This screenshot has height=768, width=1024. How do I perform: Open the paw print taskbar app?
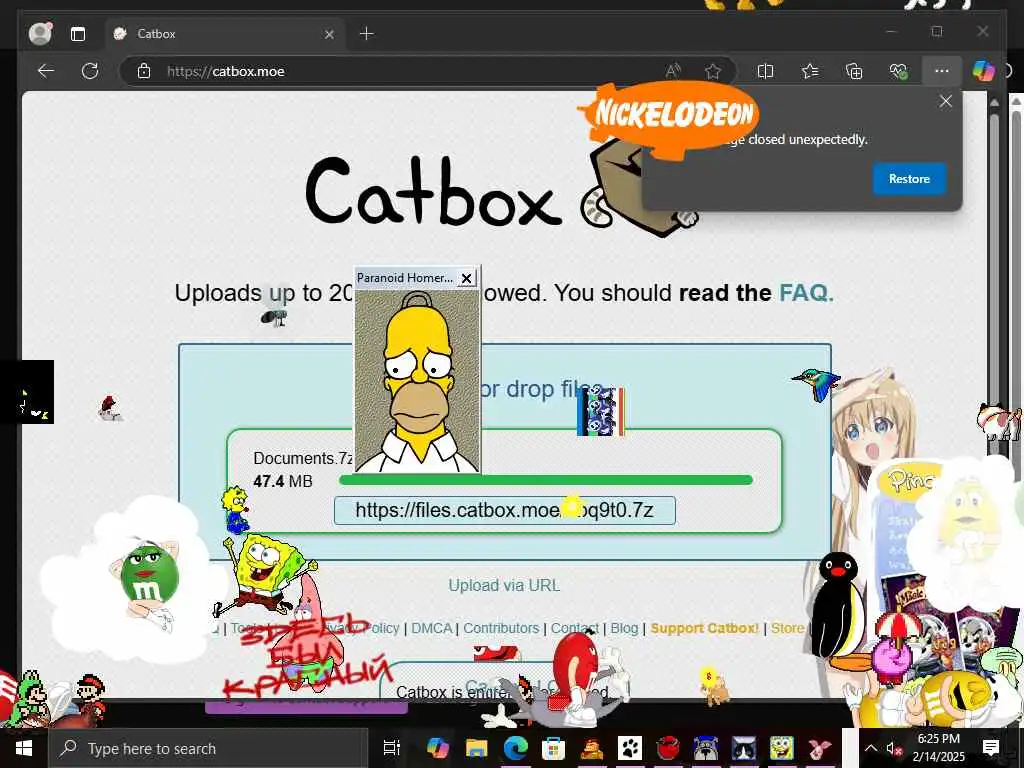pyautogui.click(x=630, y=748)
